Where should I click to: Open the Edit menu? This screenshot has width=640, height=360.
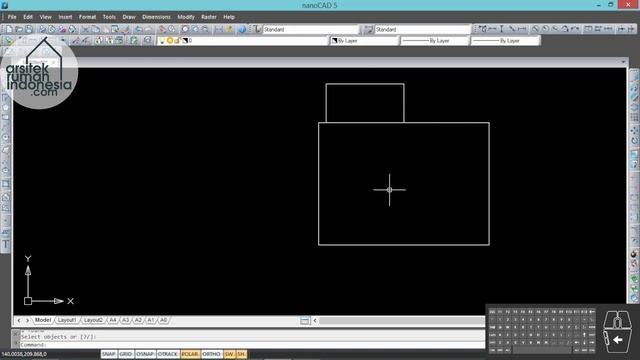[x=28, y=17]
